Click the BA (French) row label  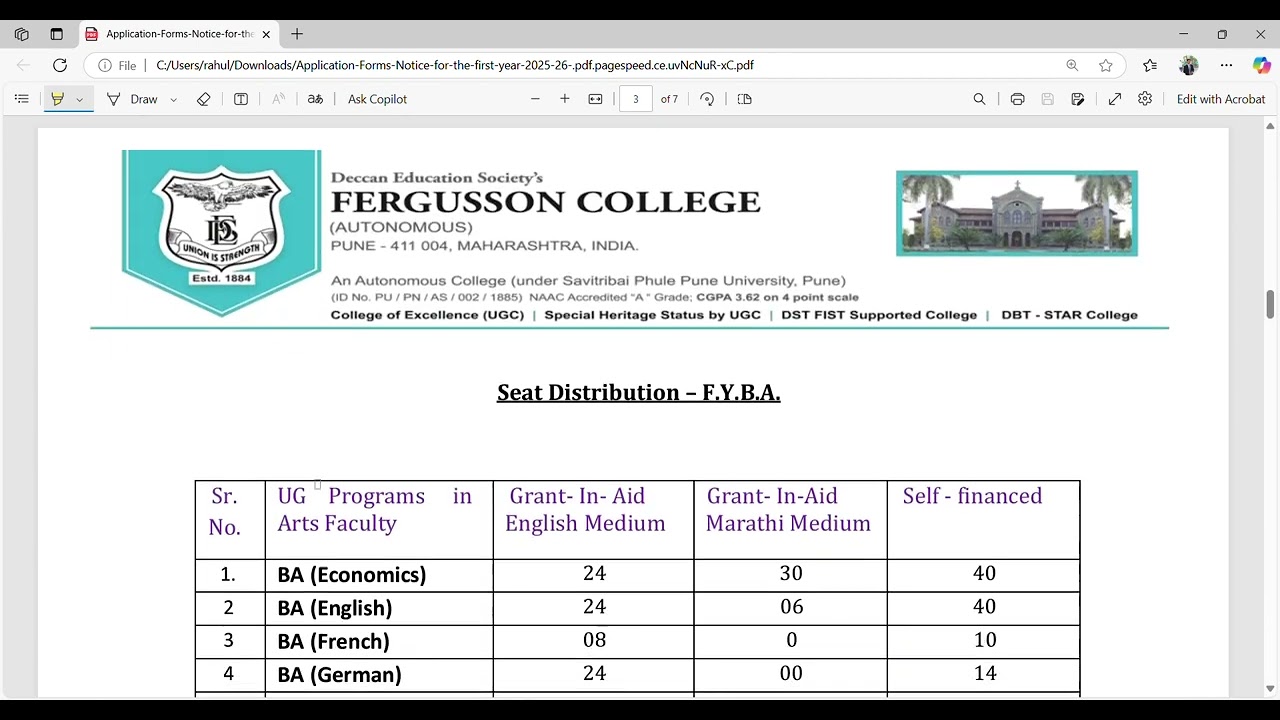point(334,641)
